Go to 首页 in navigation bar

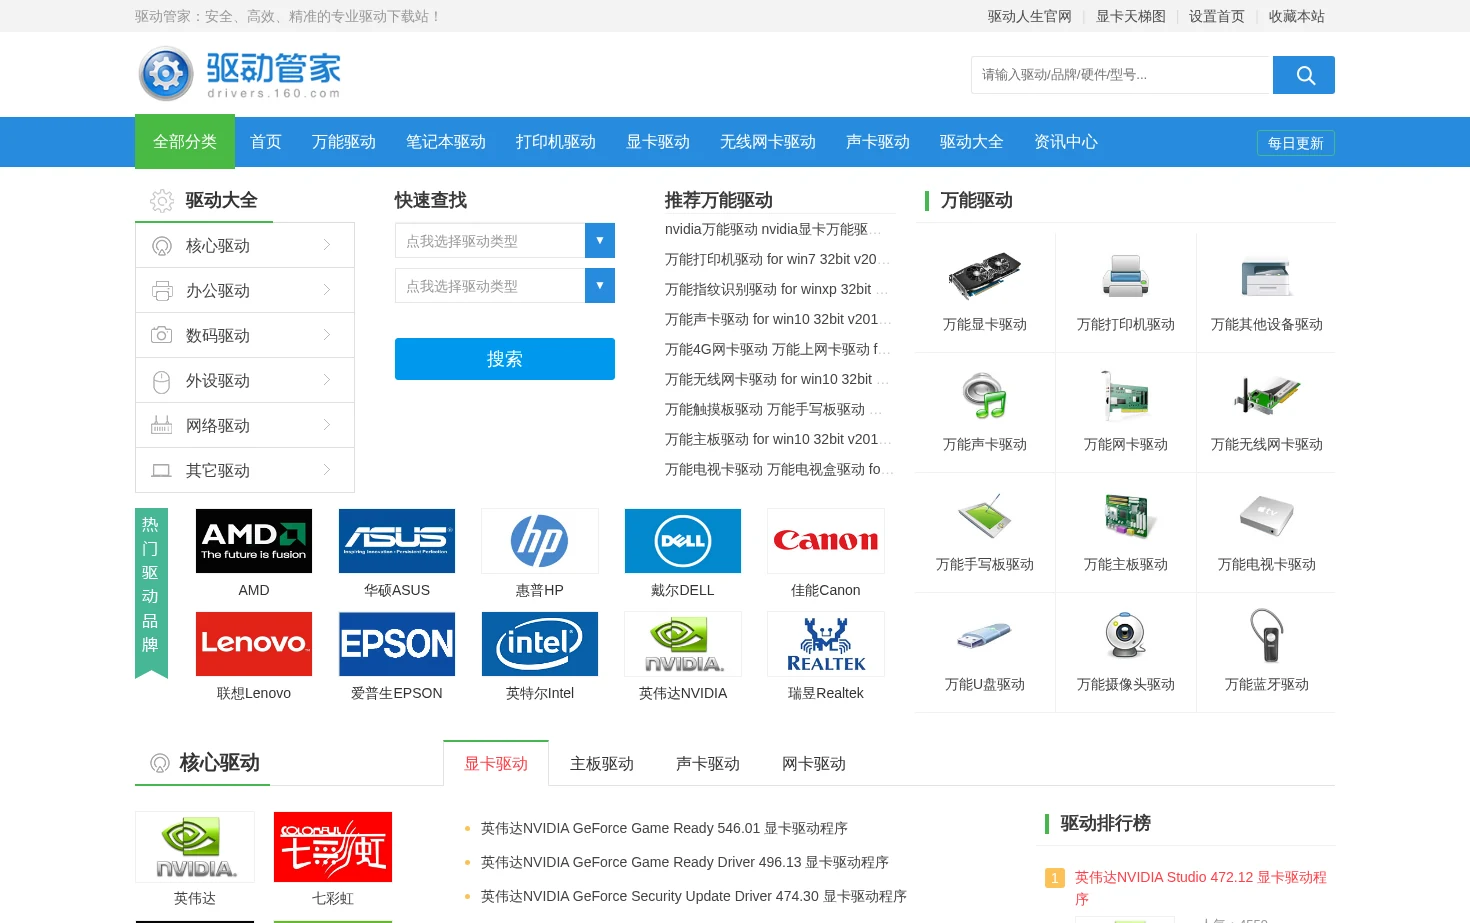click(x=266, y=142)
